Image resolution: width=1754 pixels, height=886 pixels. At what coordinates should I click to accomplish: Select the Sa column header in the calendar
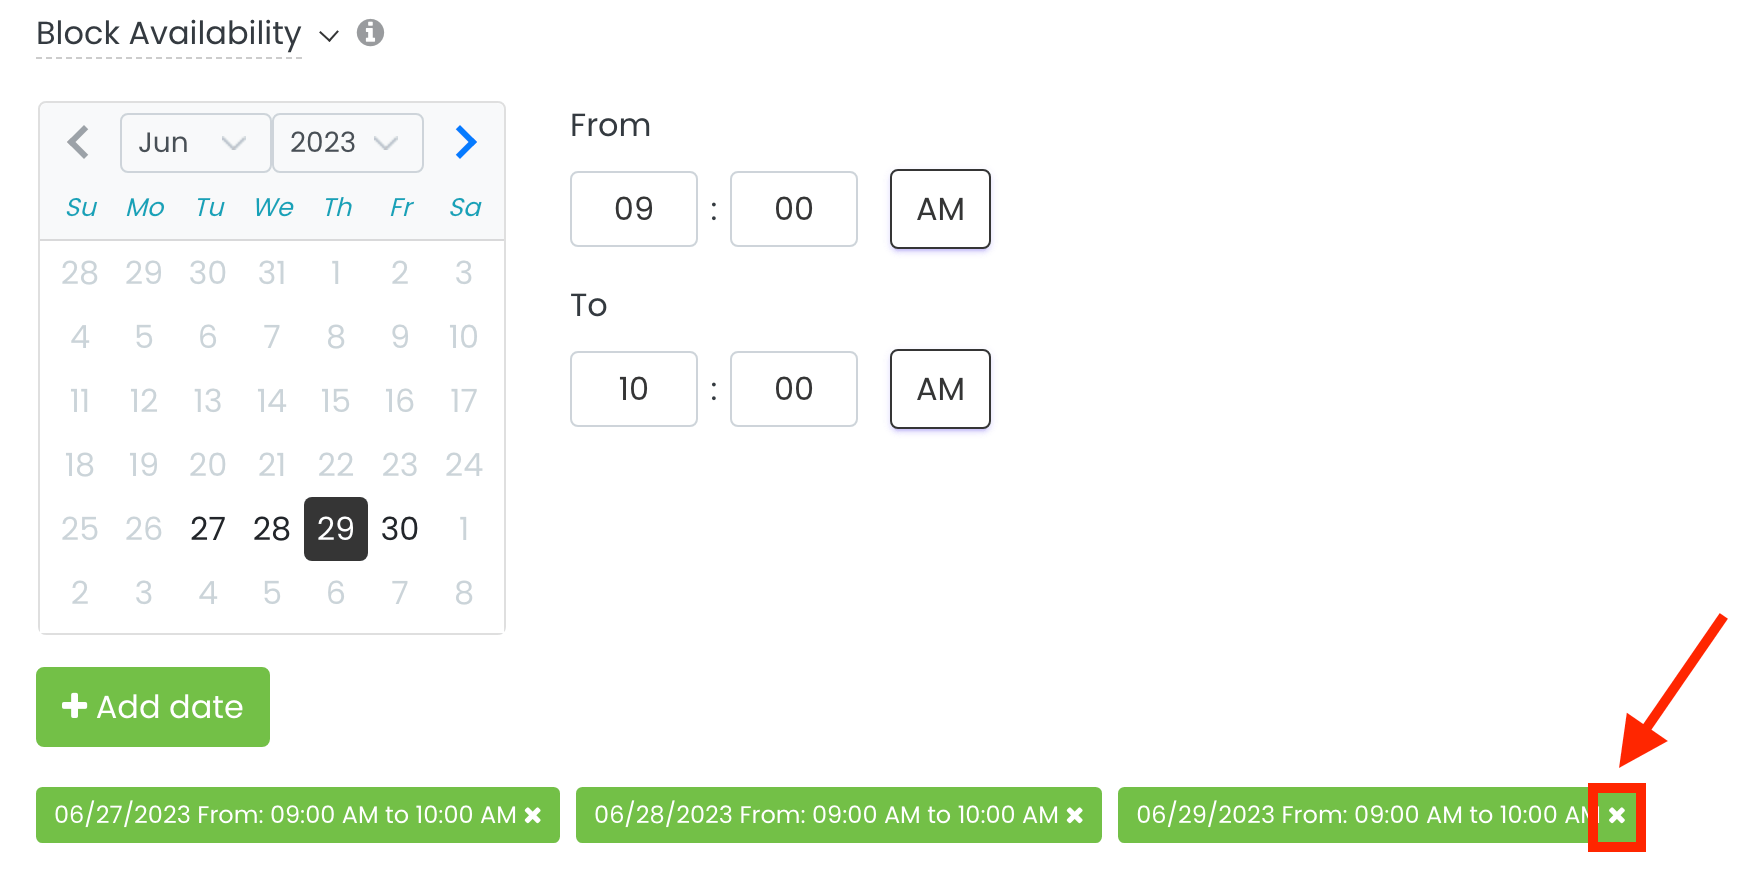(464, 207)
